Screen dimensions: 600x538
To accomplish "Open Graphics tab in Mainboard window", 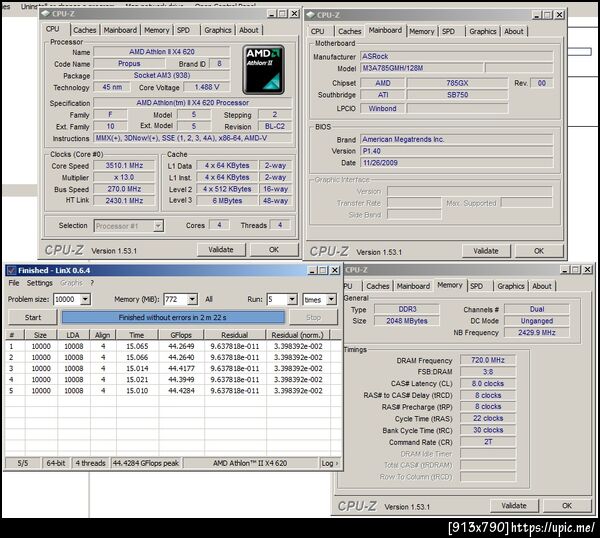I will point(483,31).
